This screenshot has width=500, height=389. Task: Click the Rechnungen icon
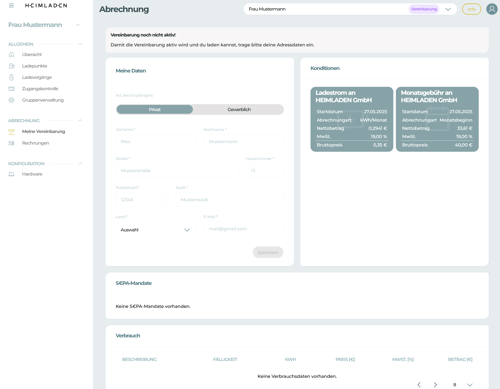[x=11, y=143]
